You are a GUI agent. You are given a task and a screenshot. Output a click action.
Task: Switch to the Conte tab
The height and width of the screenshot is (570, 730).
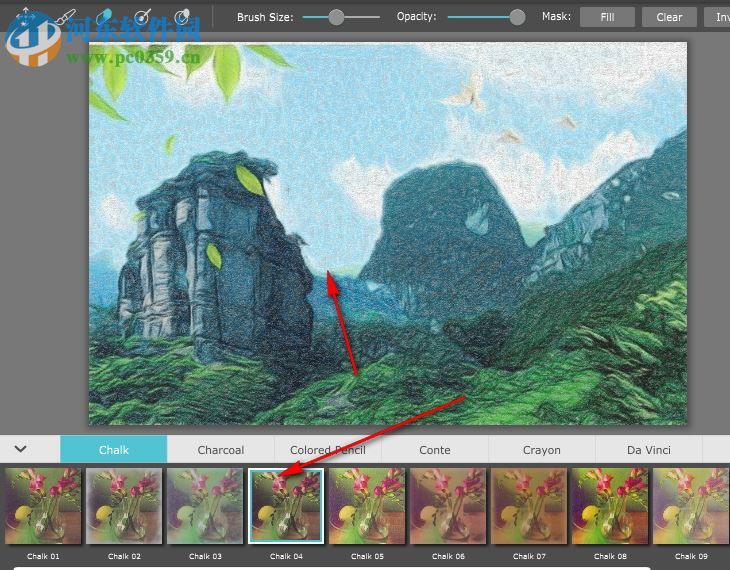[435, 450]
